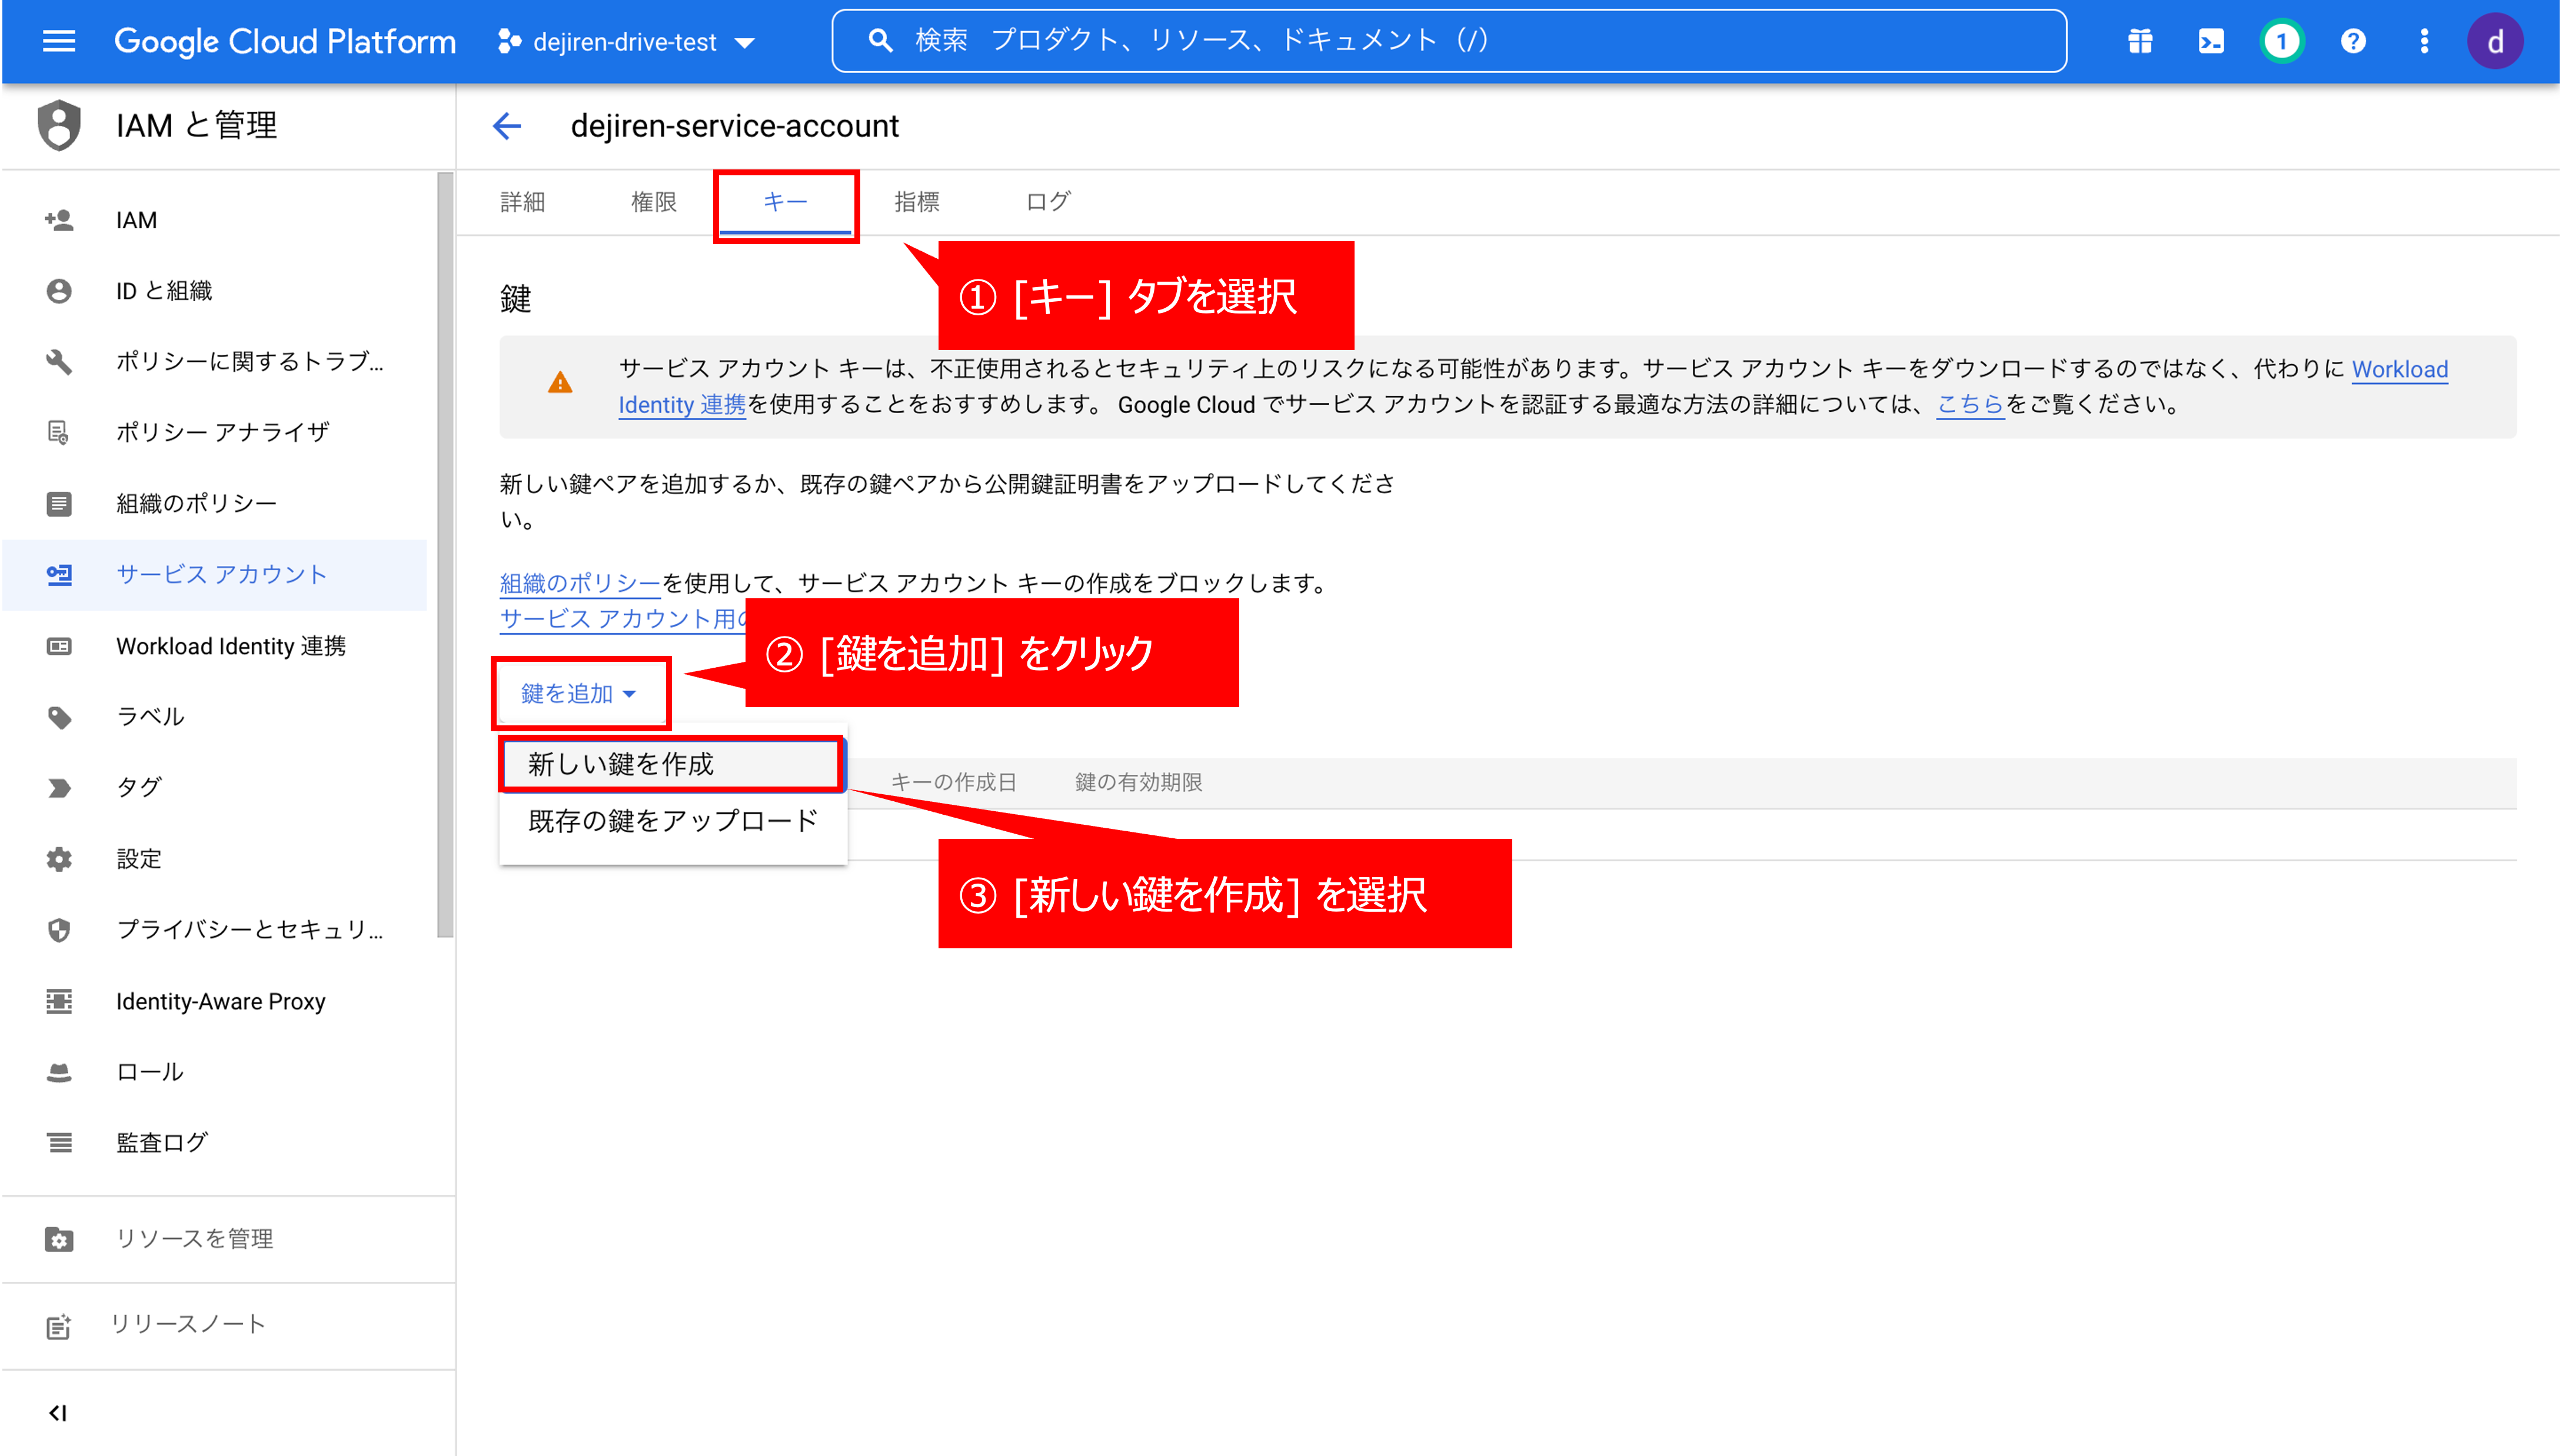Open the user account avatar 'd'
The width and height of the screenshot is (2562, 1456).
[x=2494, y=41]
